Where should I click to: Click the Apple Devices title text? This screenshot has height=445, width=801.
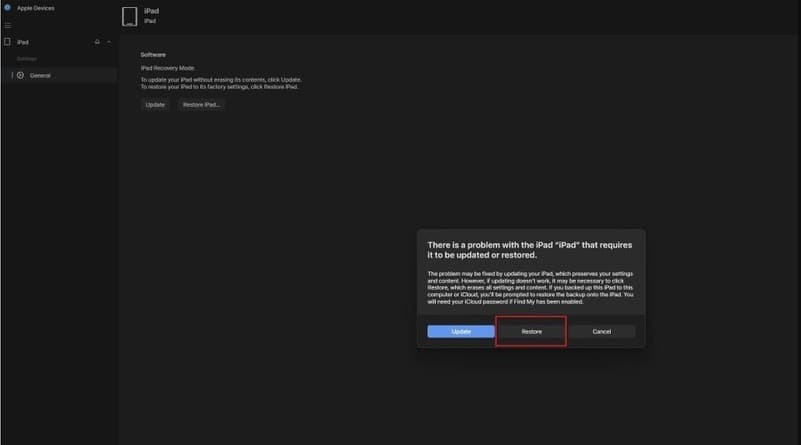click(x=36, y=7)
